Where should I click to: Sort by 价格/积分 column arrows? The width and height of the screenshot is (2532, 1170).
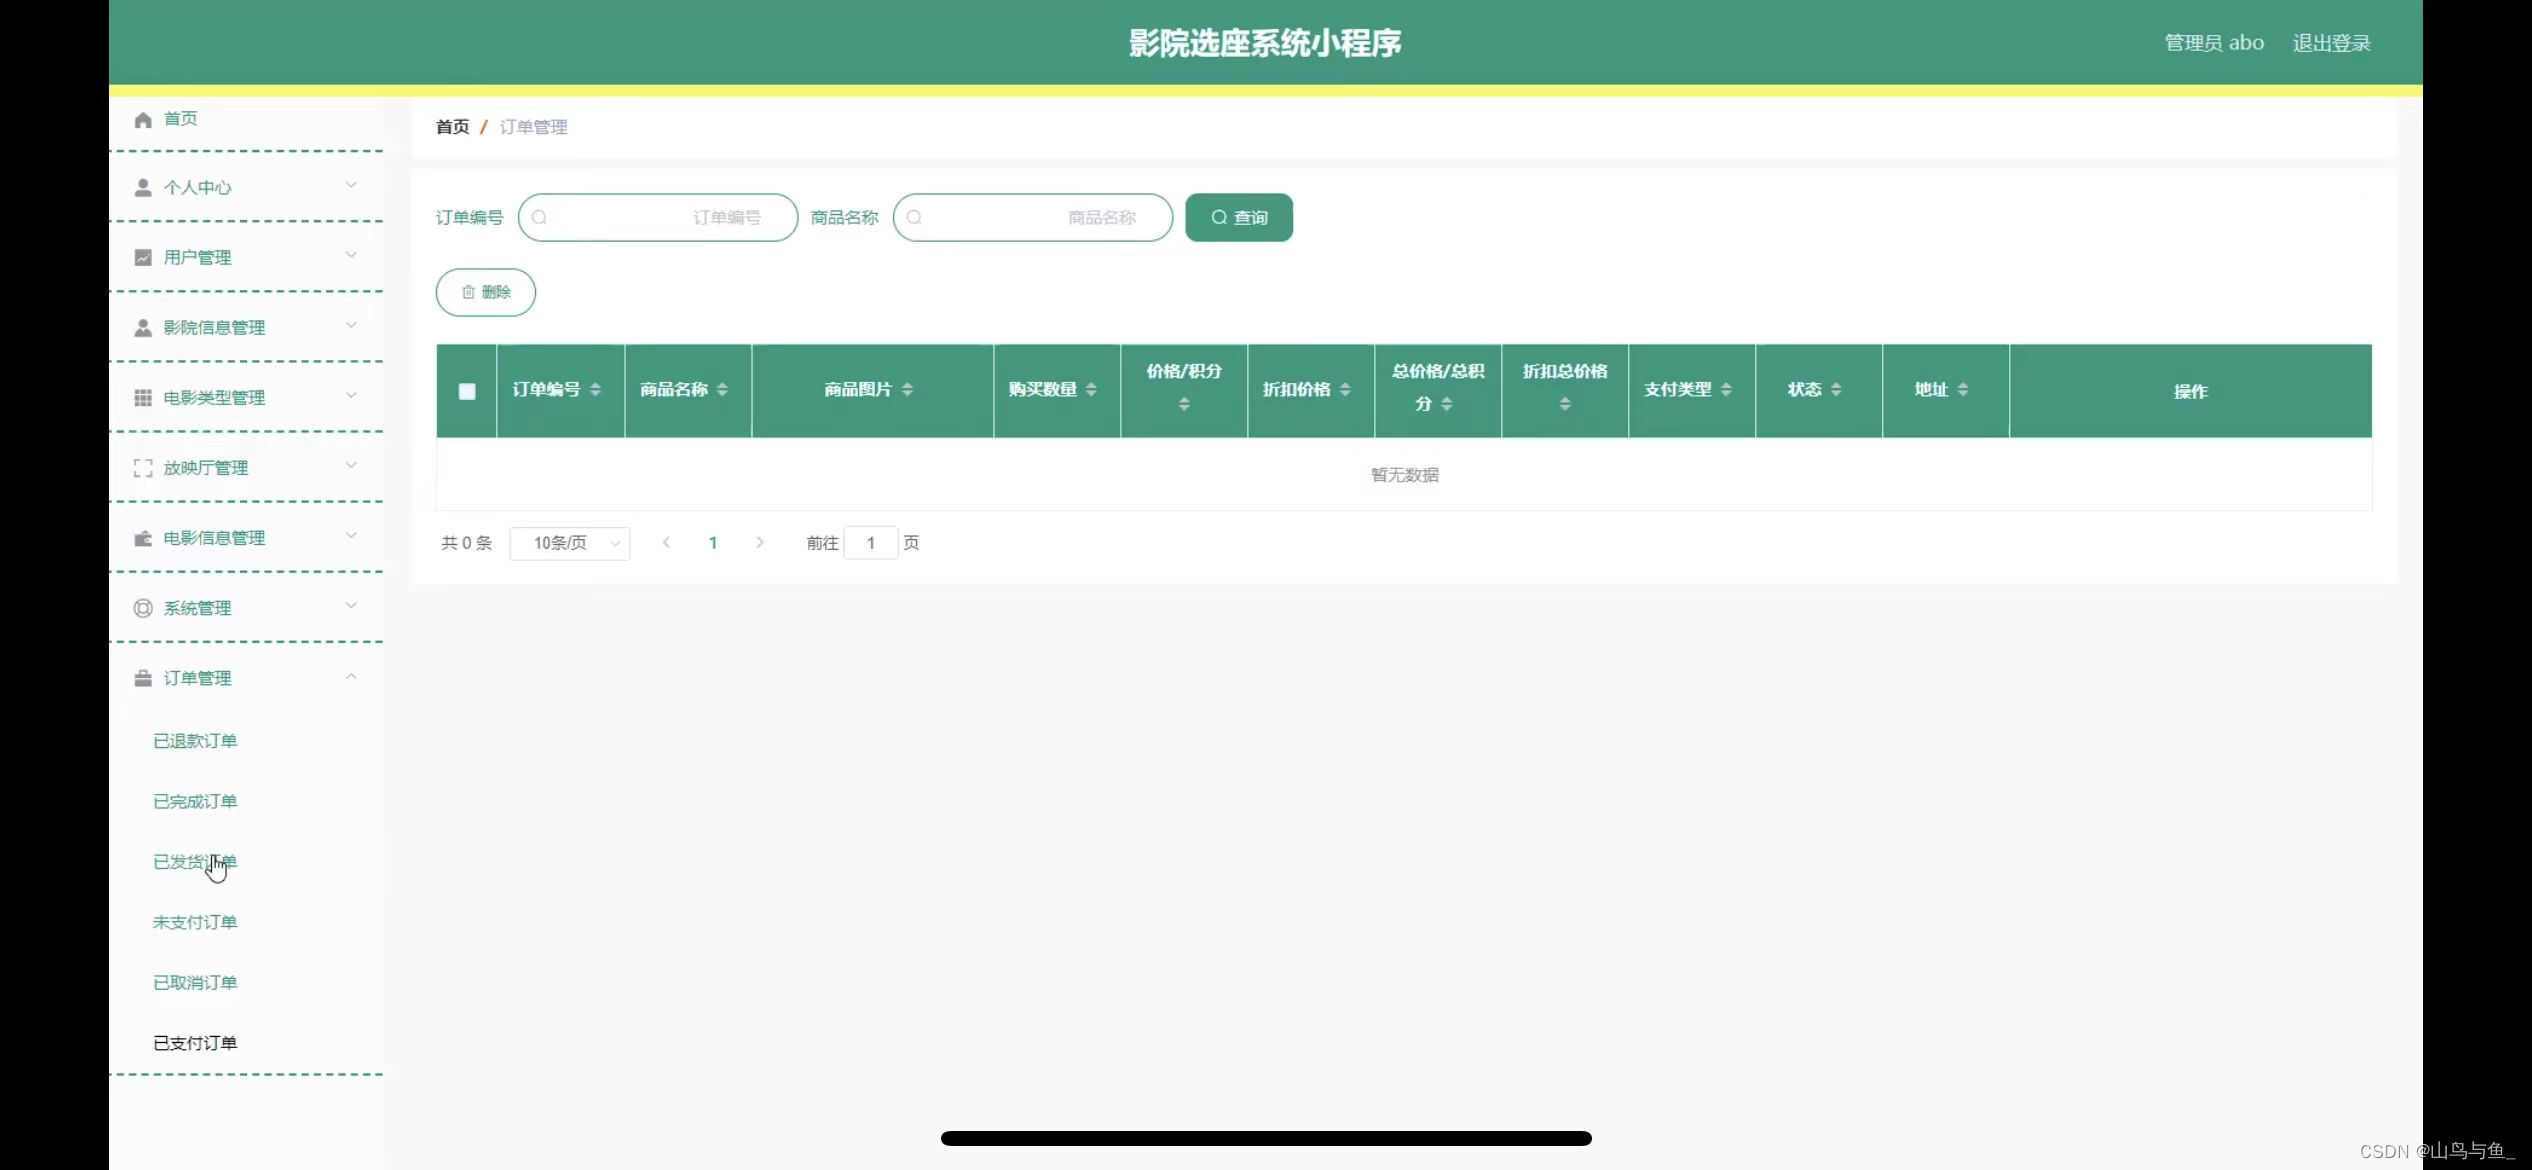click(1184, 404)
